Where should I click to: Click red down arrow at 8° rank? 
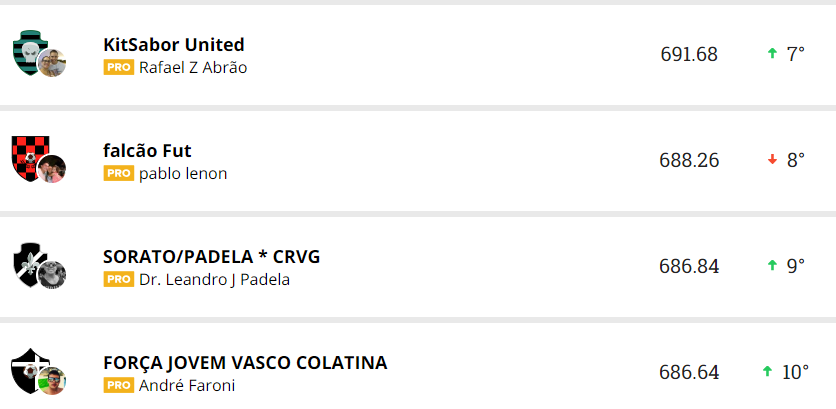pos(772,160)
